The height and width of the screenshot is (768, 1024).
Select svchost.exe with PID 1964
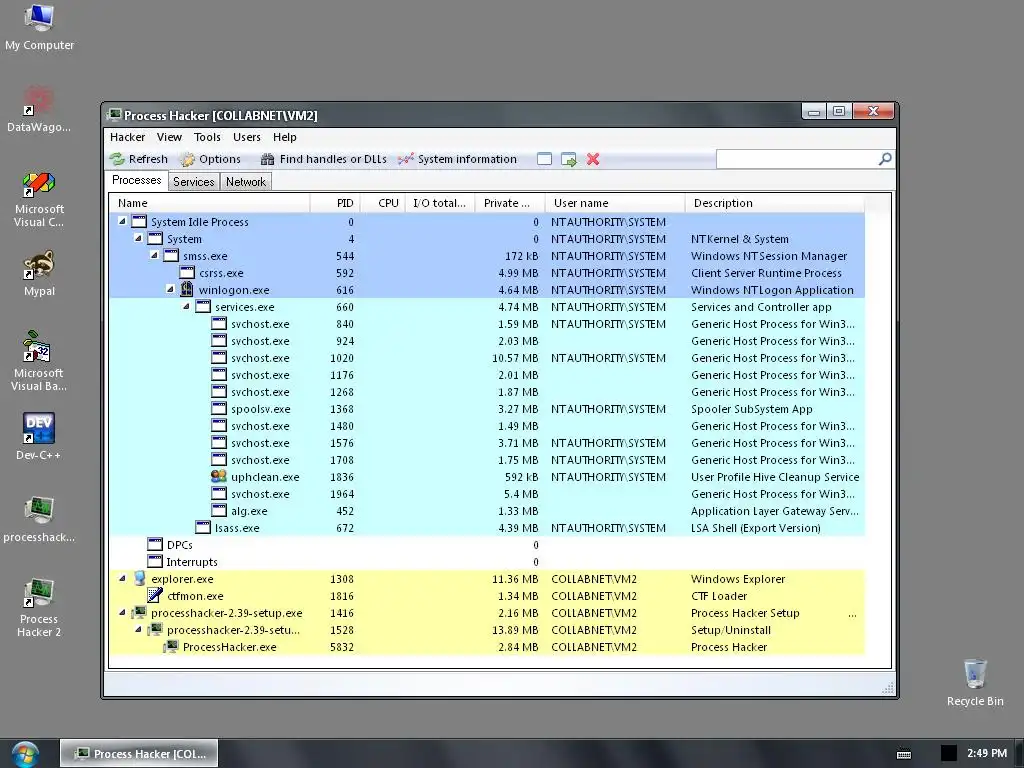point(487,494)
